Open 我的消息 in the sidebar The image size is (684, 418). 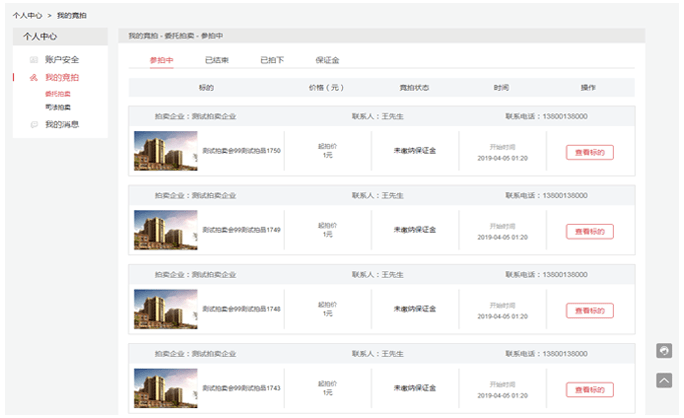click(62, 125)
